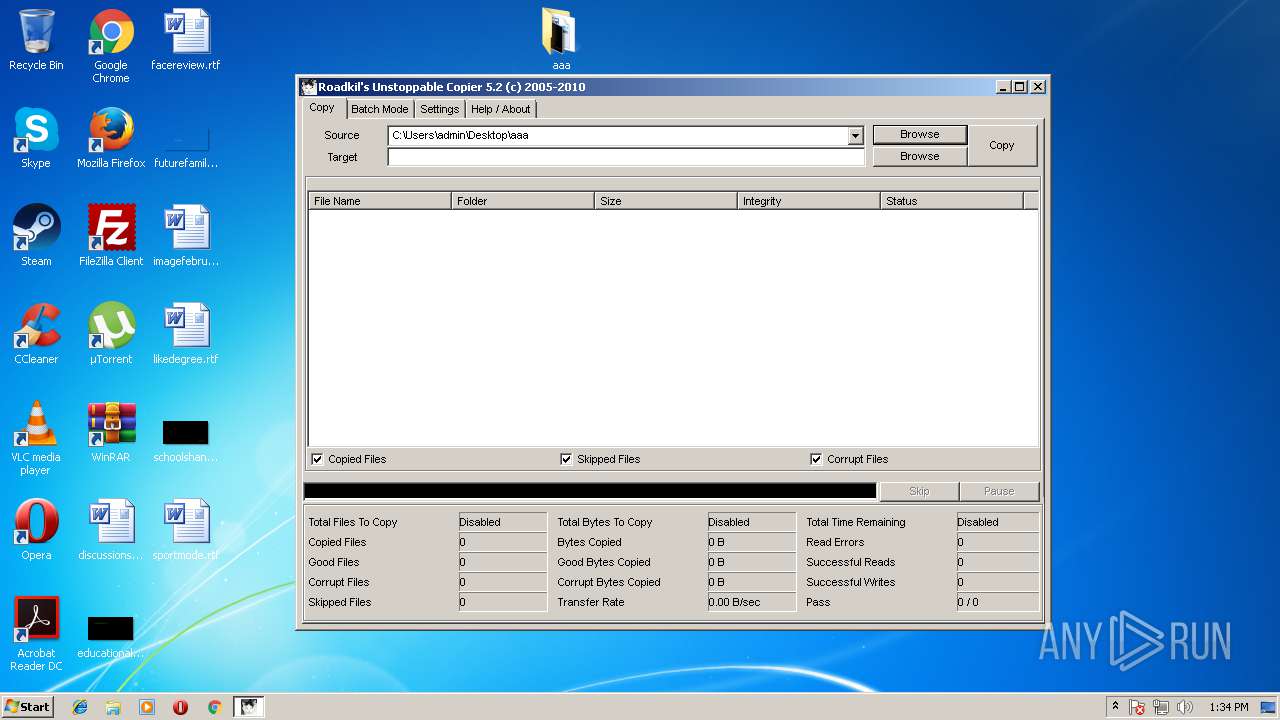Select the futurefamil... desktop file
The height and width of the screenshot is (720, 1280).
(x=186, y=145)
